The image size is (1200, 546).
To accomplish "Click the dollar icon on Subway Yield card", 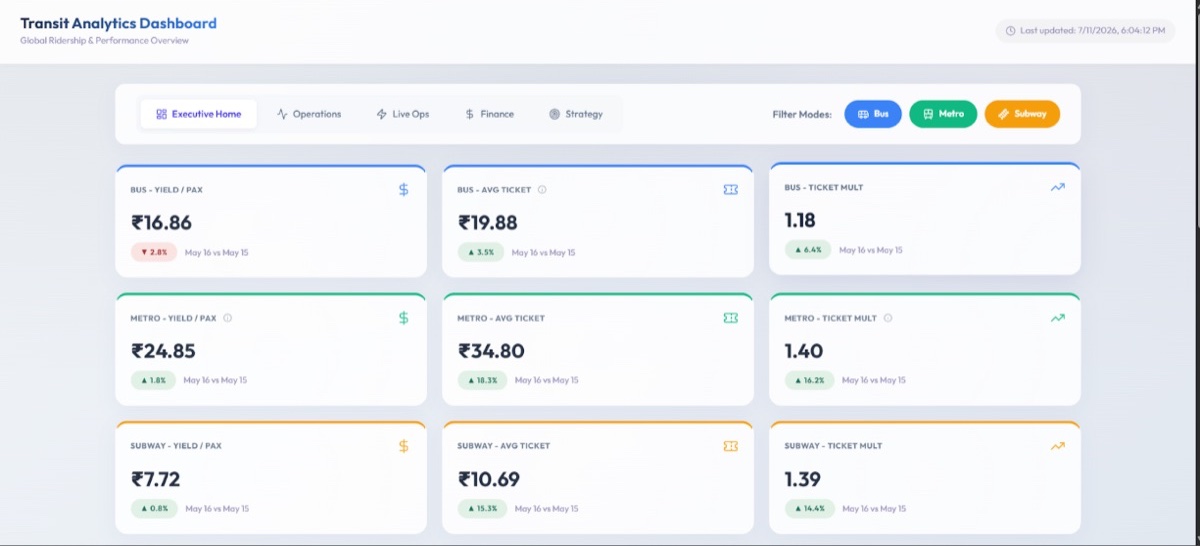I will click(x=404, y=446).
